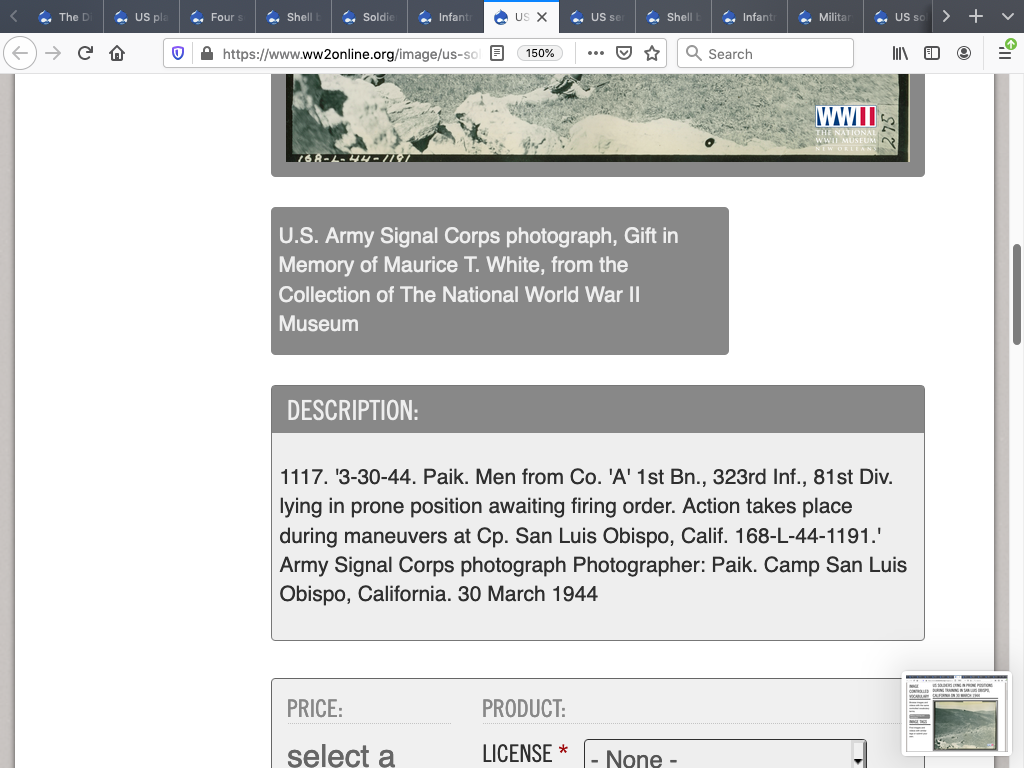Open the Firefox account icon

pos(964,54)
